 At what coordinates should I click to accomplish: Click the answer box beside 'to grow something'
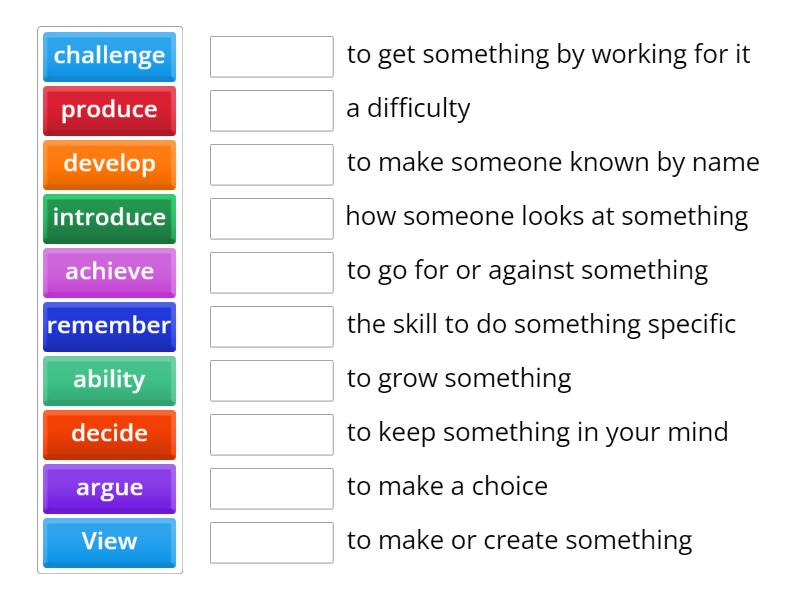pyautogui.click(x=272, y=379)
